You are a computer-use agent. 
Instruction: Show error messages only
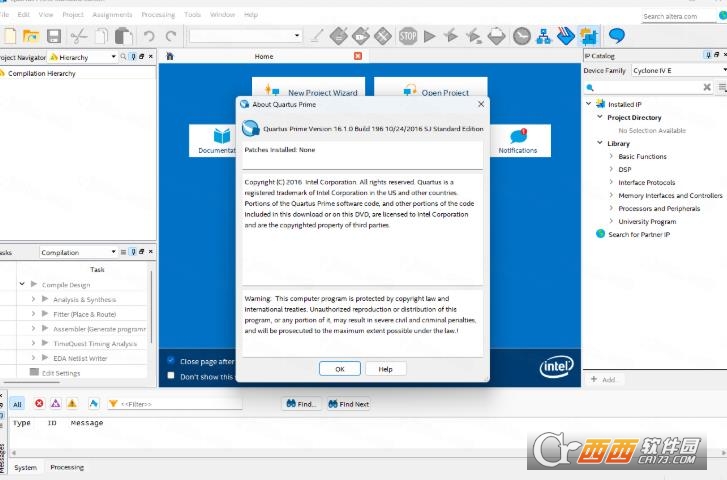point(39,403)
